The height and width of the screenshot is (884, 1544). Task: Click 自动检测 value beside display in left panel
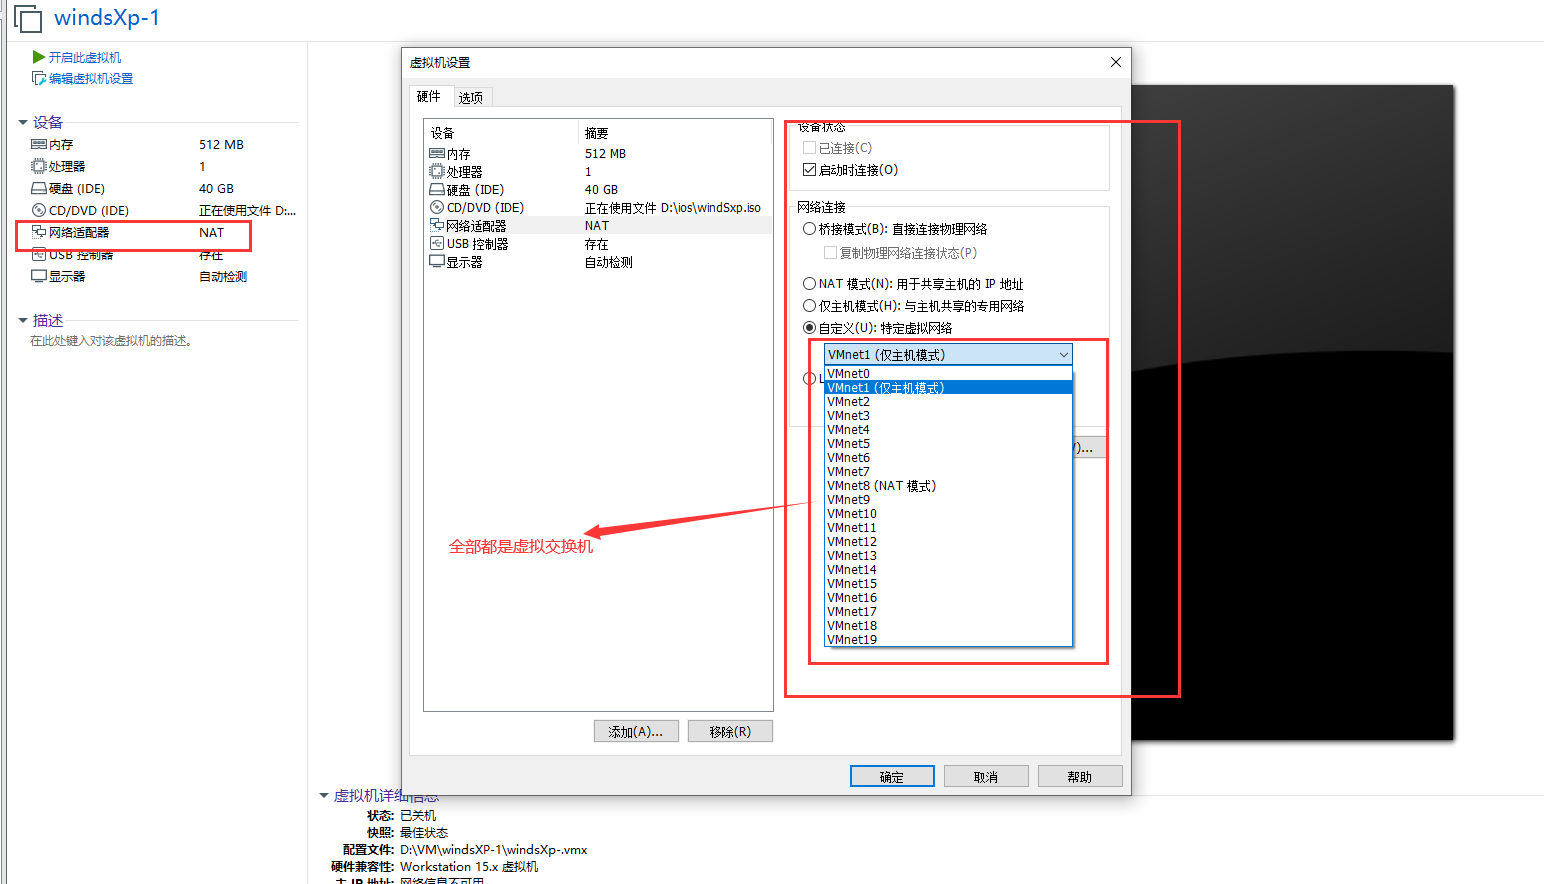tap(223, 276)
